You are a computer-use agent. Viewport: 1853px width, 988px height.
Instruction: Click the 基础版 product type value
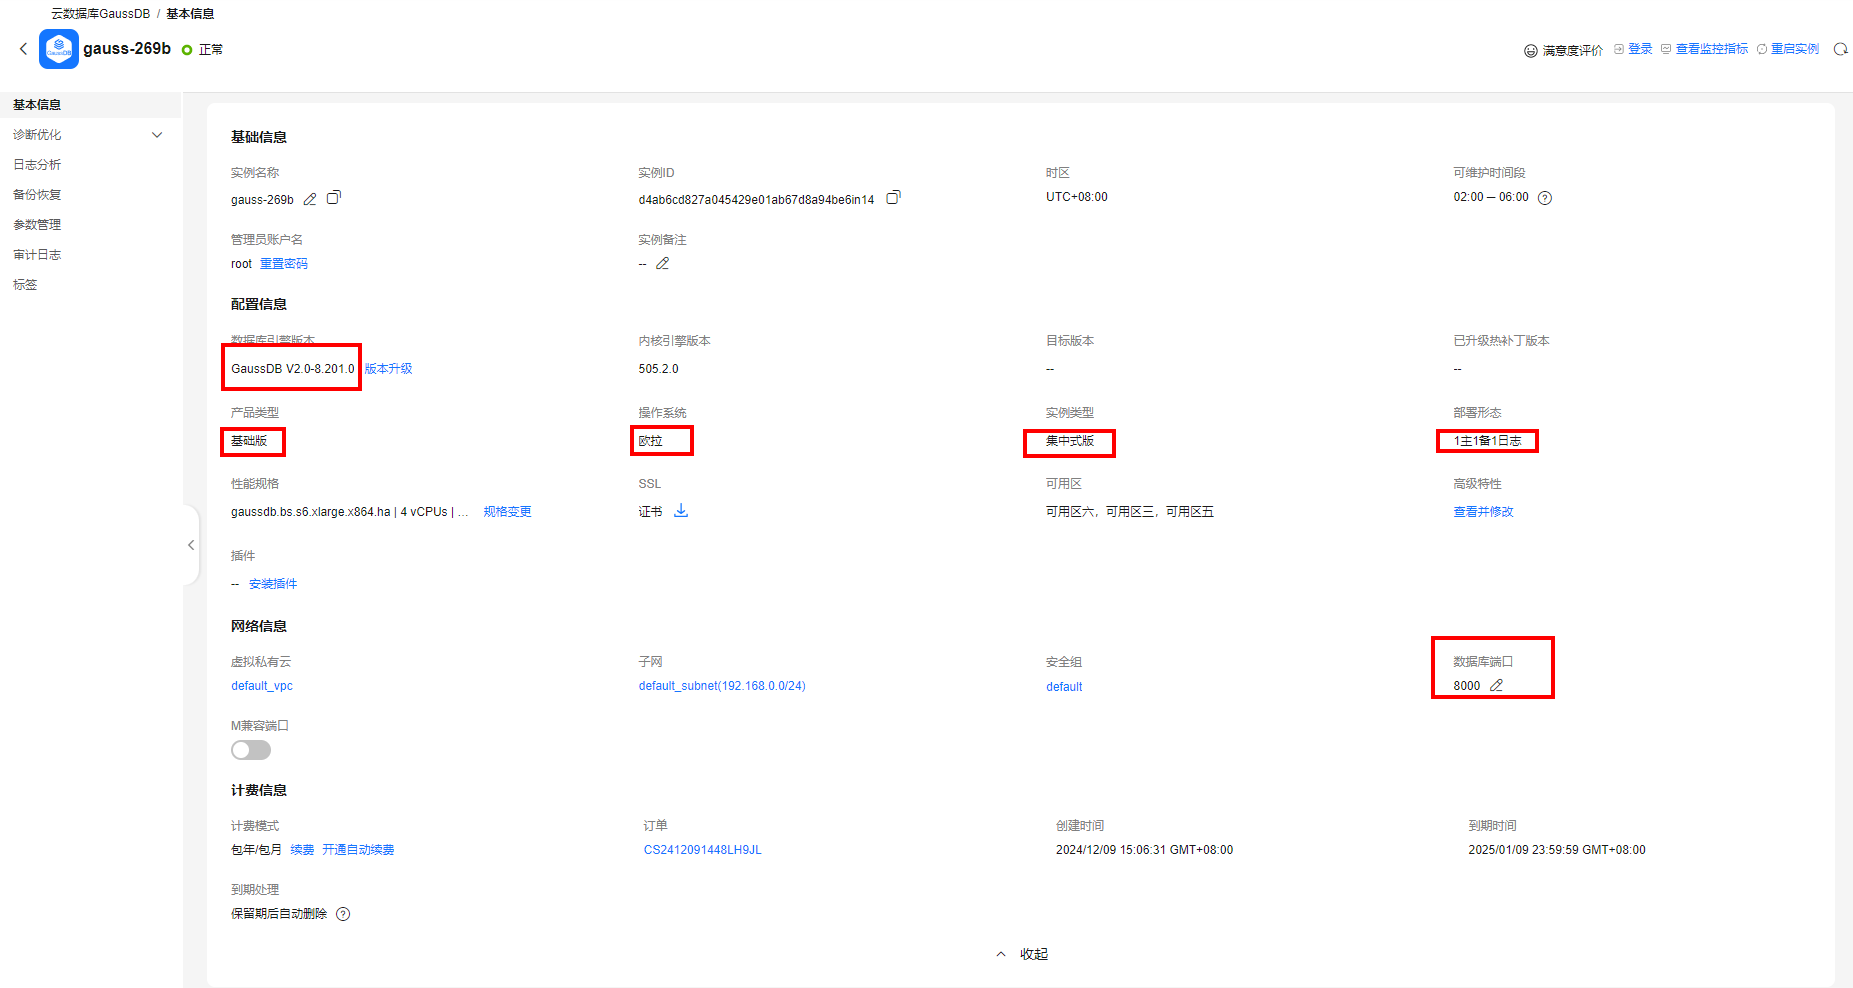coord(249,441)
